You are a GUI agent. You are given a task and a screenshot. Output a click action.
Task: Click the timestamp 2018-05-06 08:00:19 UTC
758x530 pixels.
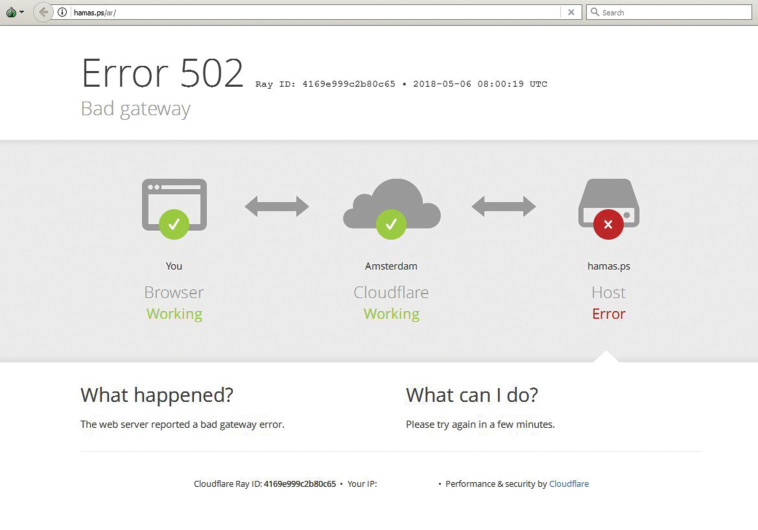point(480,84)
